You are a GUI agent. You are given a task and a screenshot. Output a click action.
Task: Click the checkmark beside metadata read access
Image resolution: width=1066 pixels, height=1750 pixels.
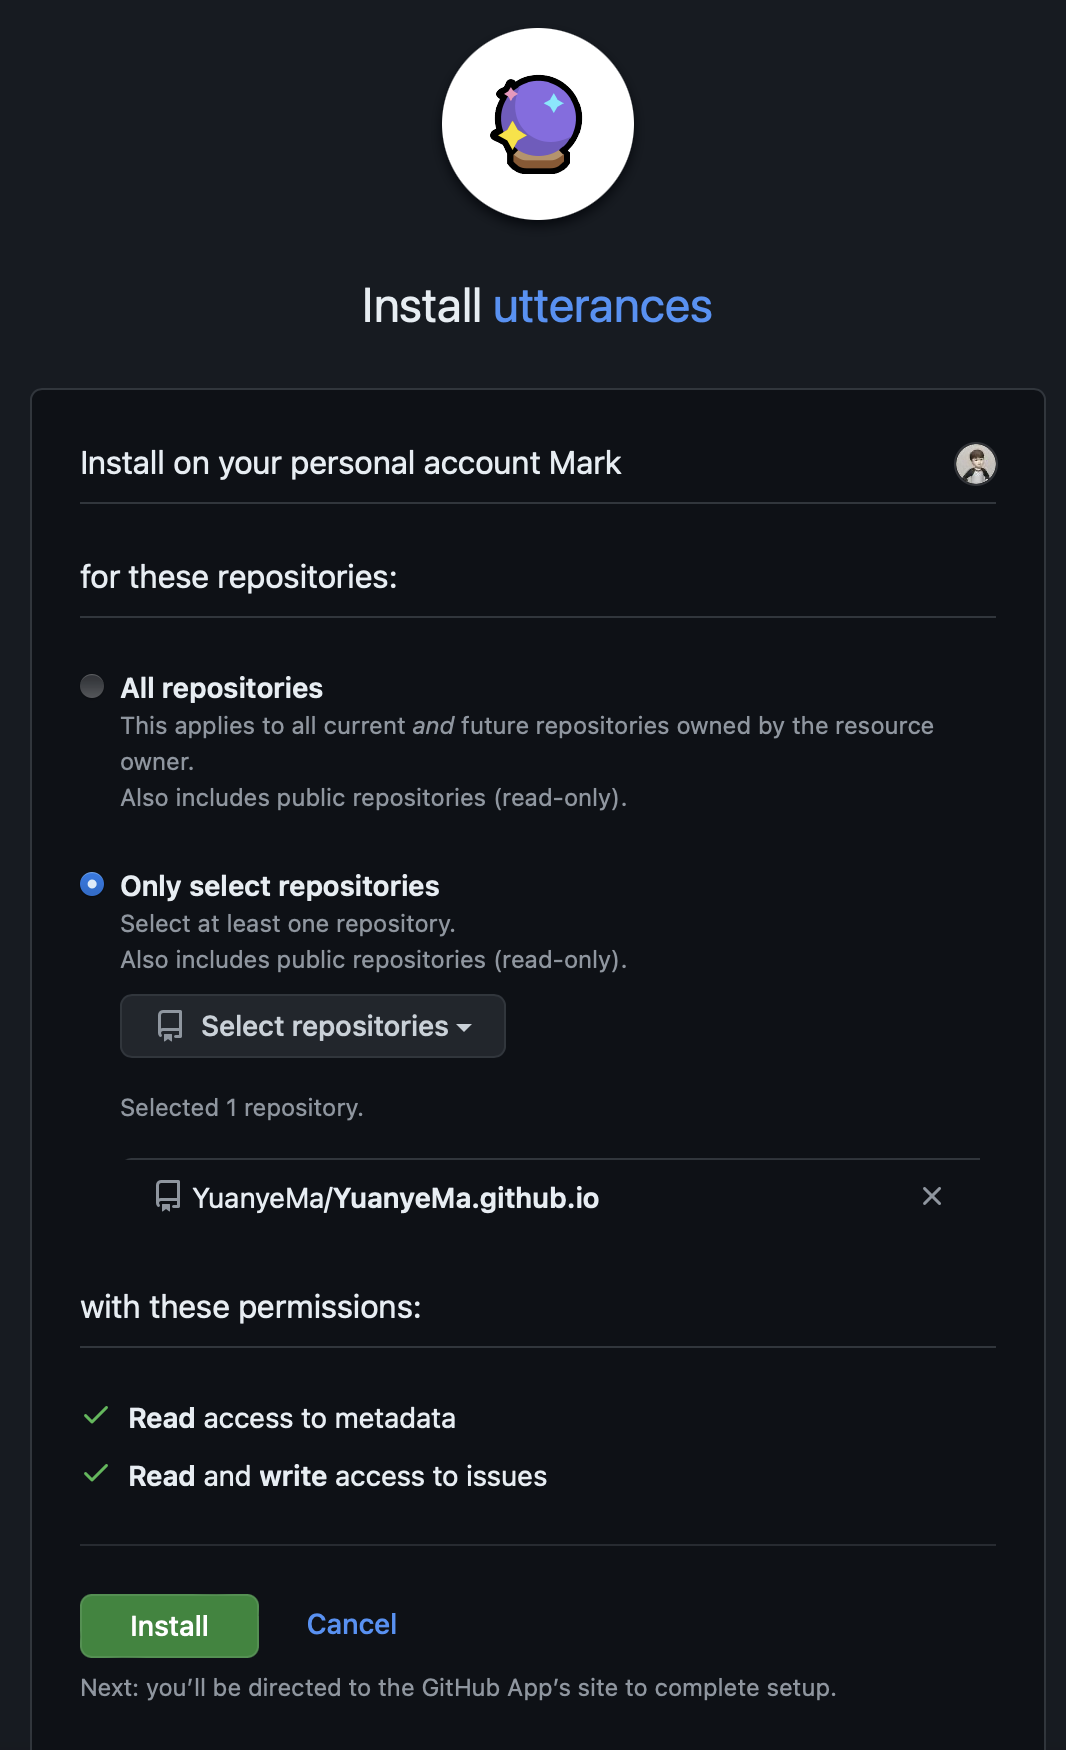click(96, 1416)
